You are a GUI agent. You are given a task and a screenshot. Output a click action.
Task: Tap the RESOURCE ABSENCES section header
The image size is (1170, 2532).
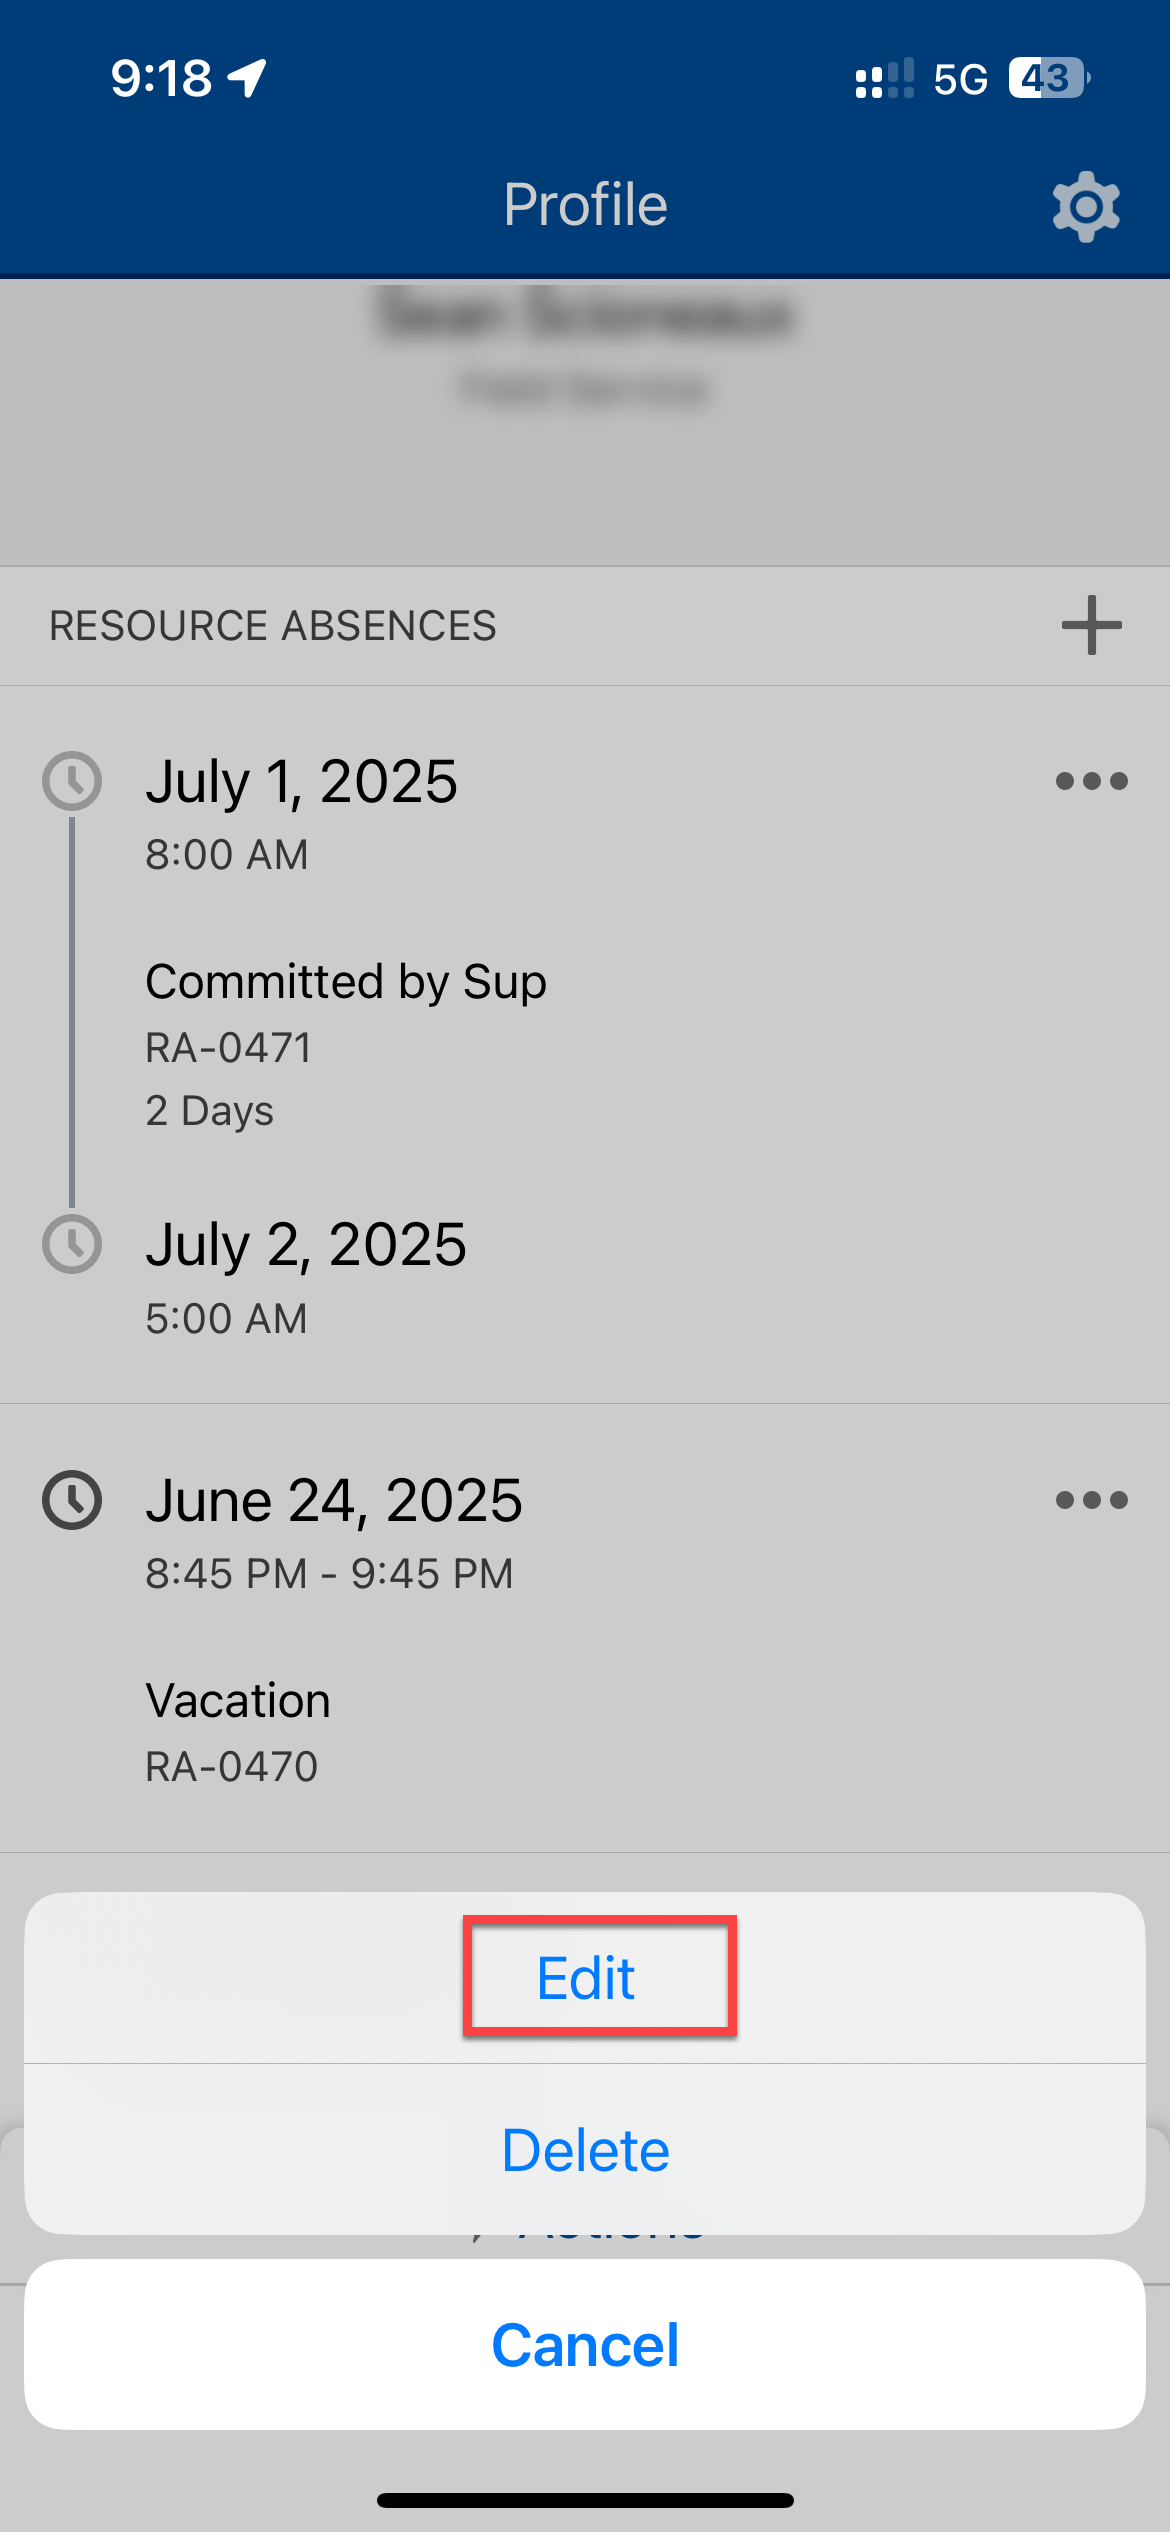pos(273,626)
